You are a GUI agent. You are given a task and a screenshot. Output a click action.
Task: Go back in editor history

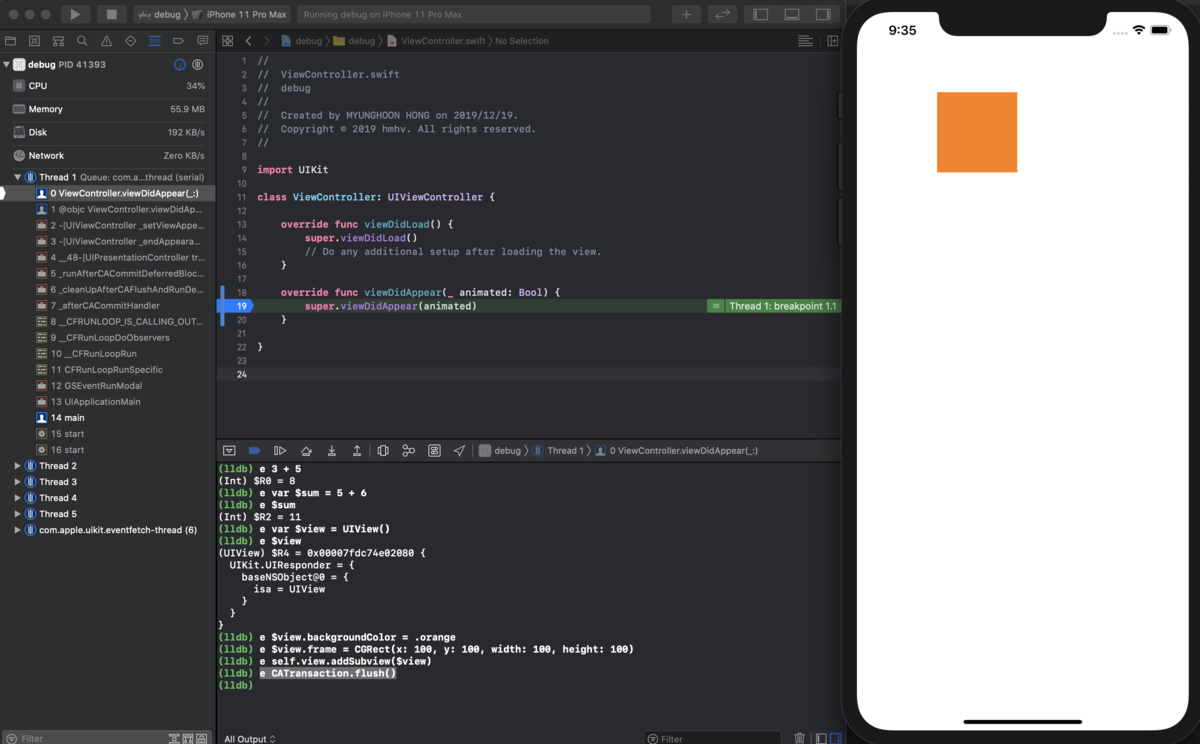(249, 41)
